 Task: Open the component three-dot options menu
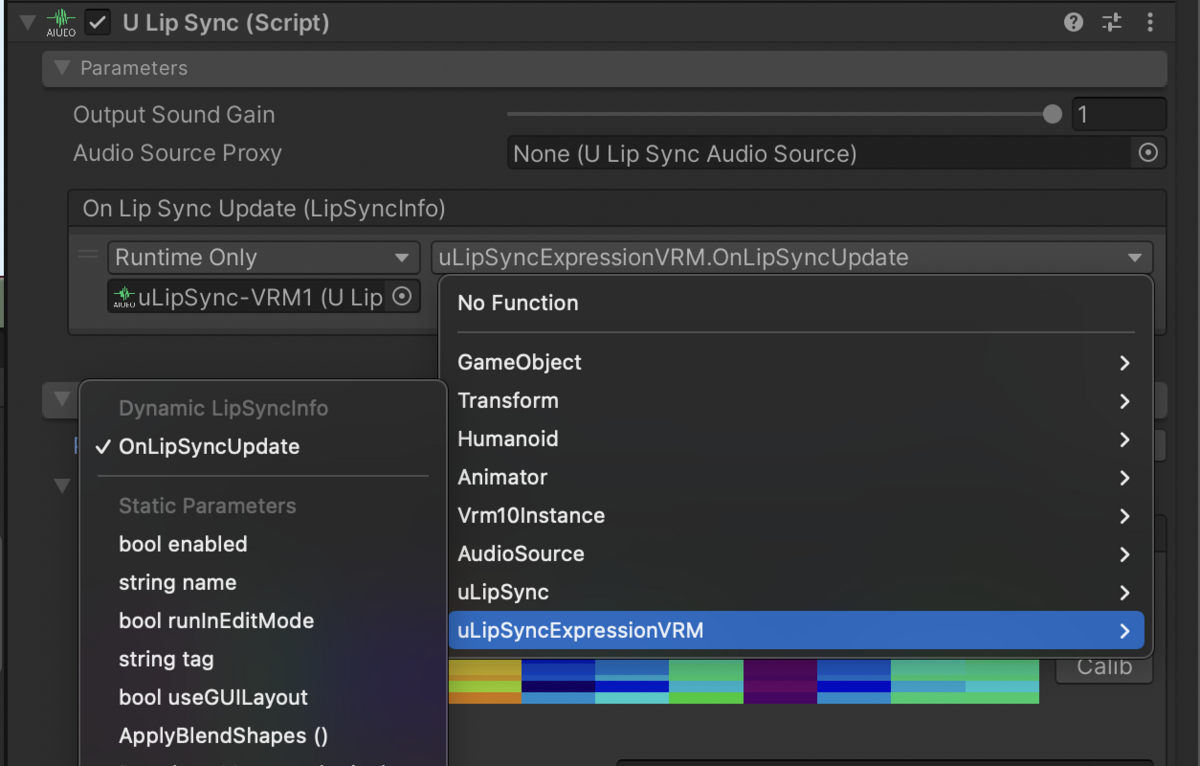(1150, 22)
